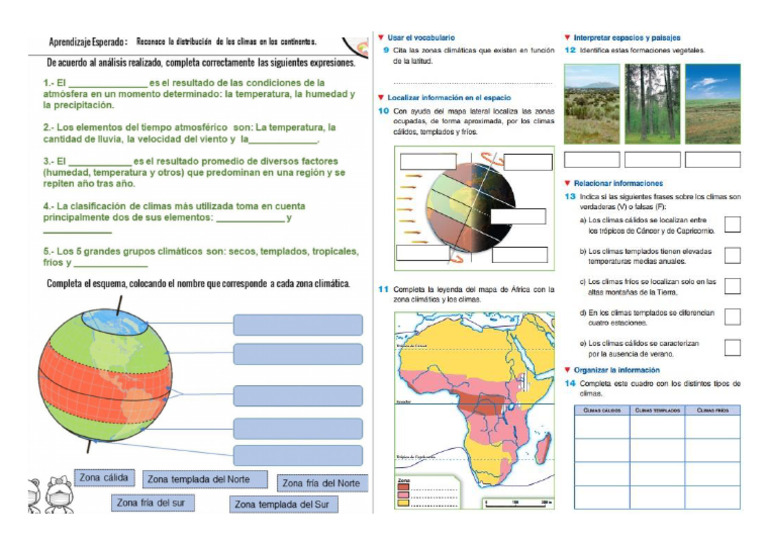Pick the Zona fría del sur label

[x=152, y=503]
